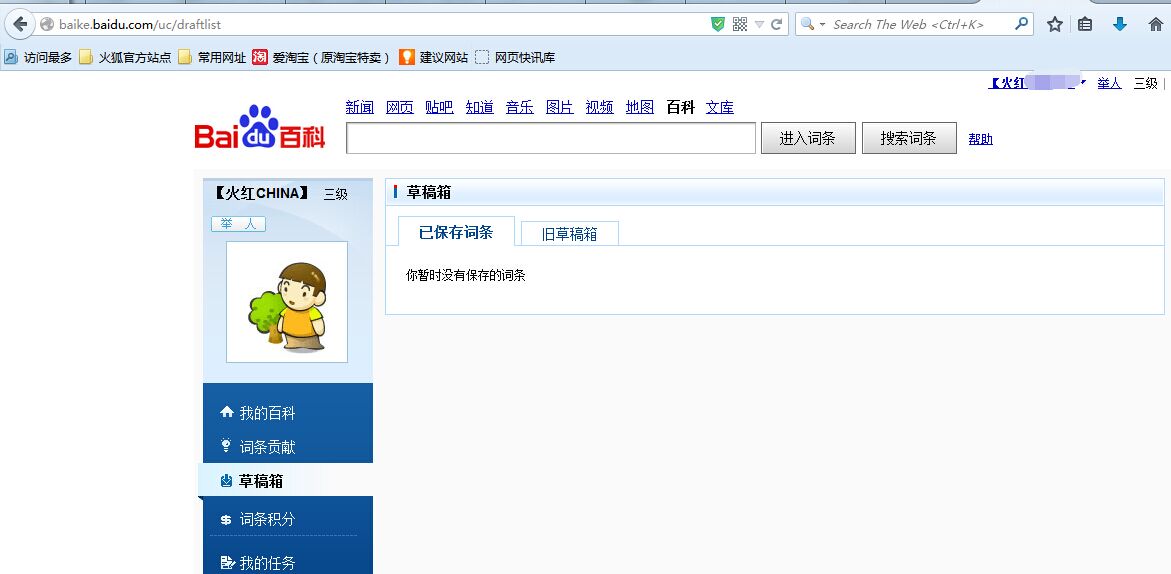Open the top-right username account link

pyautogui.click(x=1037, y=84)
